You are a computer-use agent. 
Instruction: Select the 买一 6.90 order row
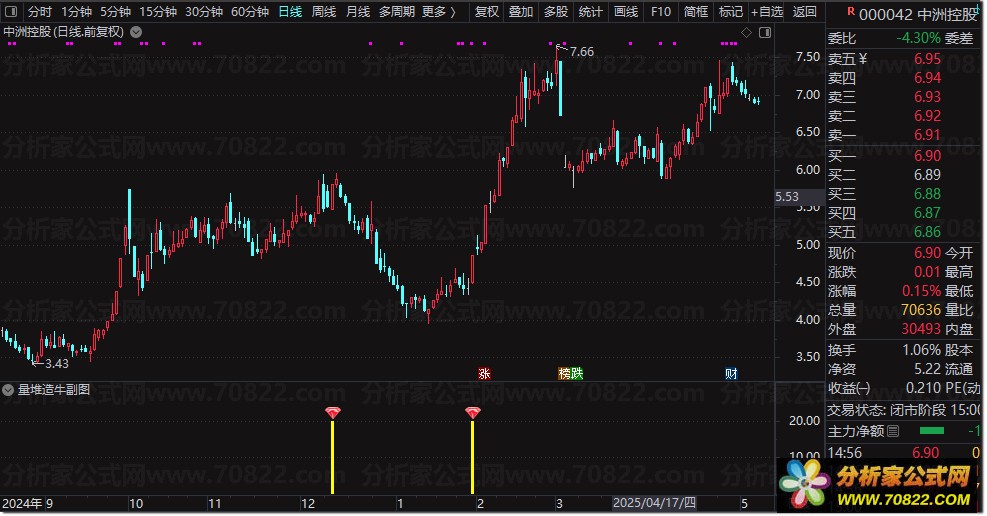[x=904, y=155]
